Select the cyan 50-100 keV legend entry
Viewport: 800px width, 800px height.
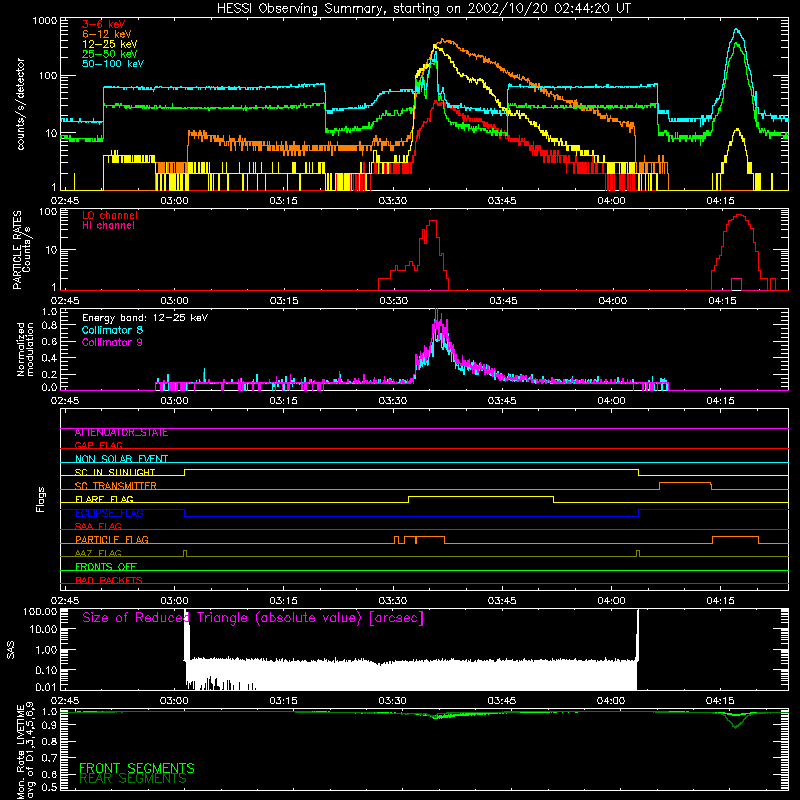click(113, 64)
